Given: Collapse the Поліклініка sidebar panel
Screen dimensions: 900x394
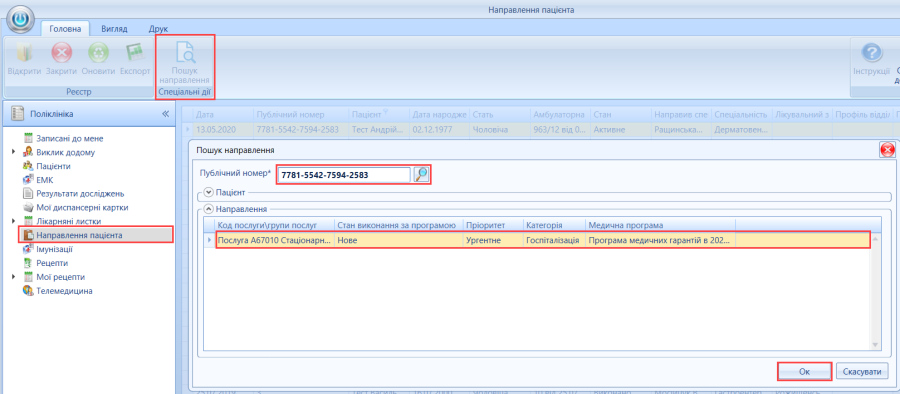Looking at the screenshot, I should [165, 114].
